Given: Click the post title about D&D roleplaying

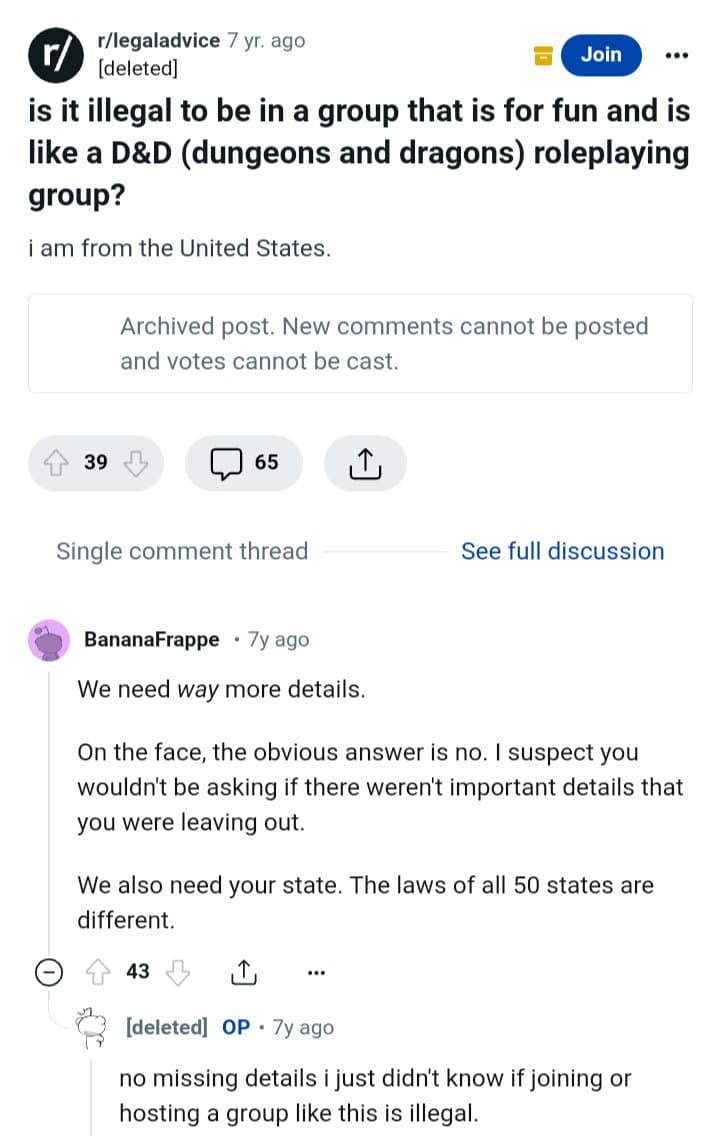Looking at the screenshot, I should [x=359, y=153].
